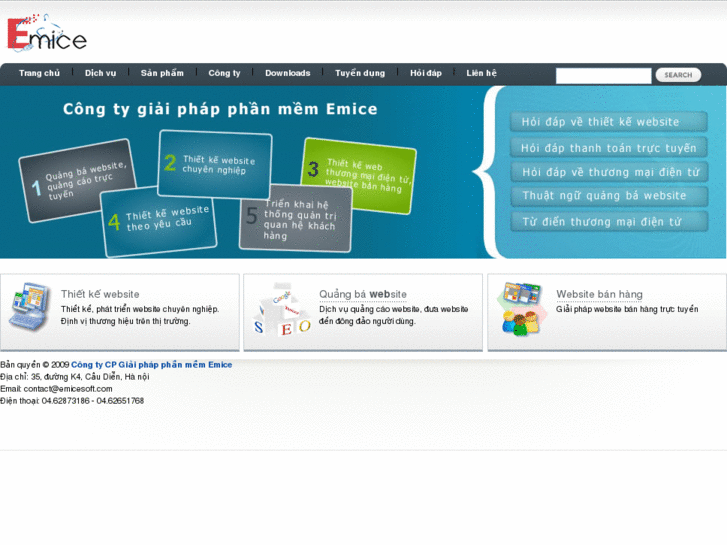This screenshot has width=727, height=545.
Task: Open Từ điển thương mại điện tử
Action: point(609,222)
